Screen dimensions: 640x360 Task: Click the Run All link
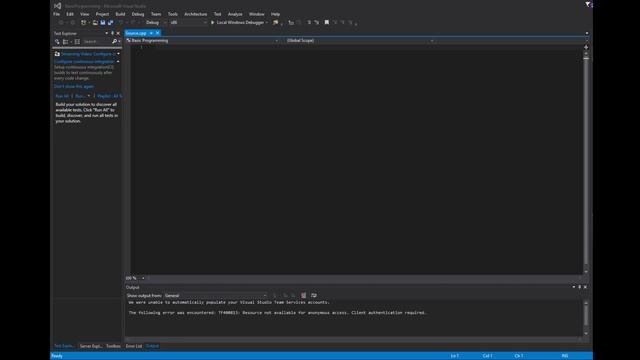tap(62, 96)
